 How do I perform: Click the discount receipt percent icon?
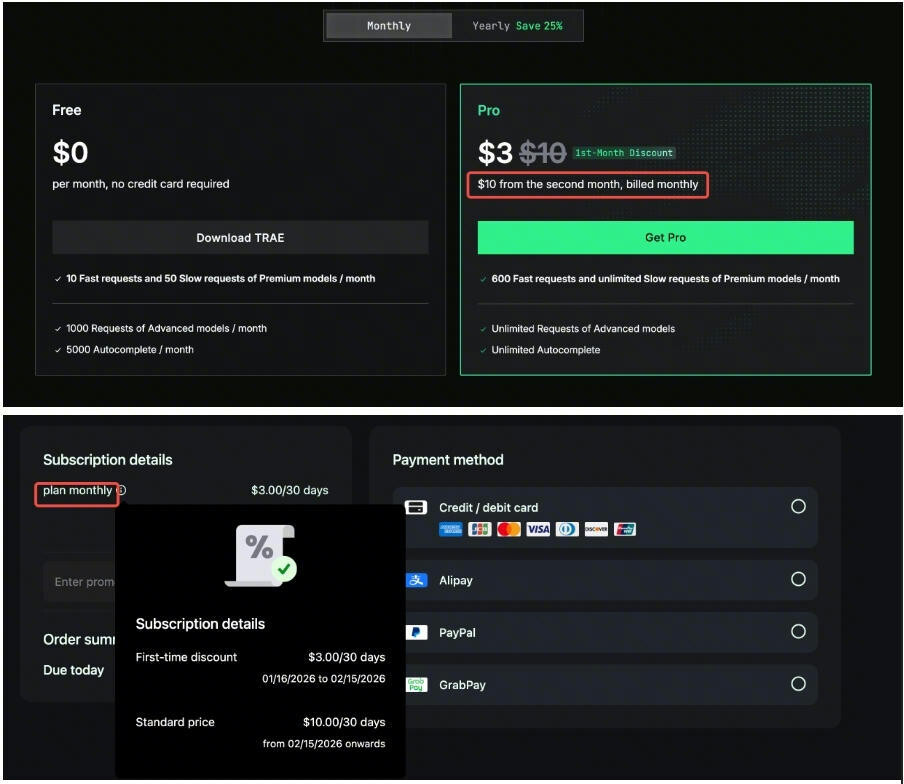coord(261,555)
